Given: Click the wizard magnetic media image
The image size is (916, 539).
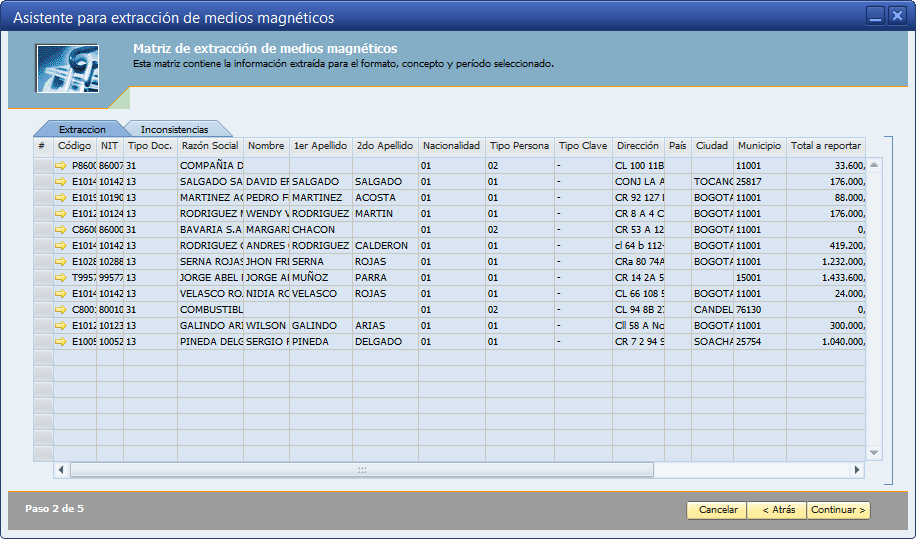Looking at the screenshot, I should pyautogui.click(x=67, y=68).
